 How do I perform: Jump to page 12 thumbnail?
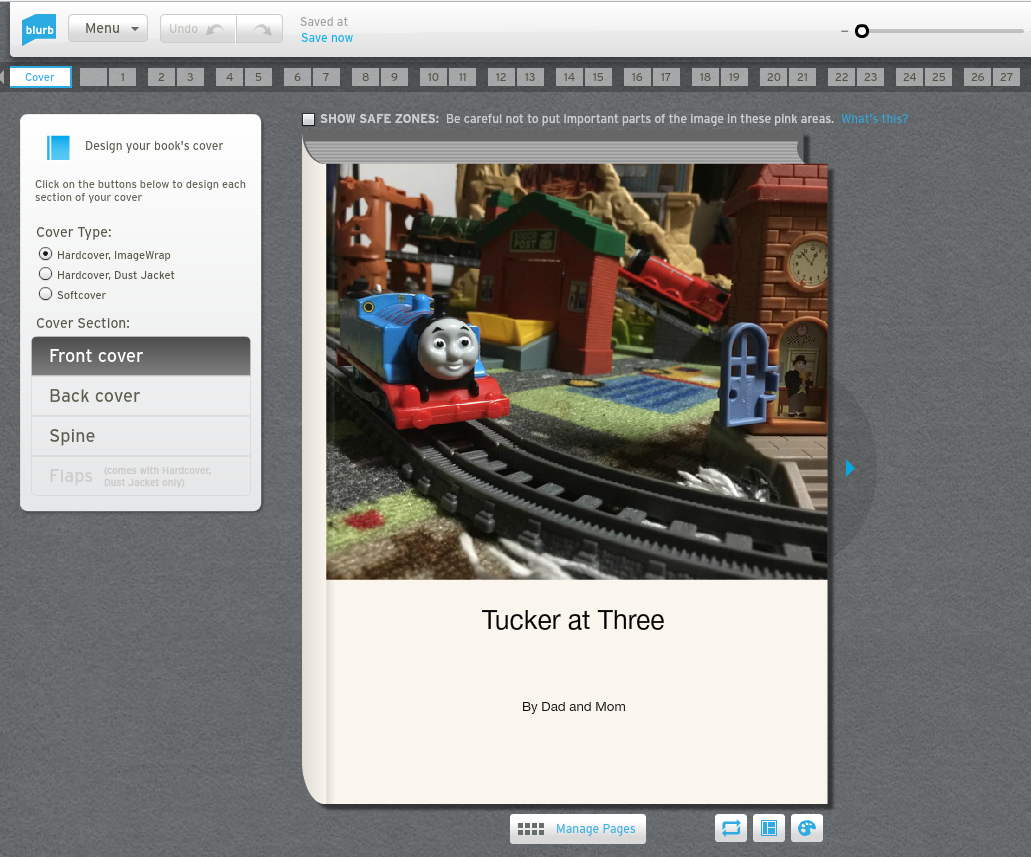pos(501,77)
